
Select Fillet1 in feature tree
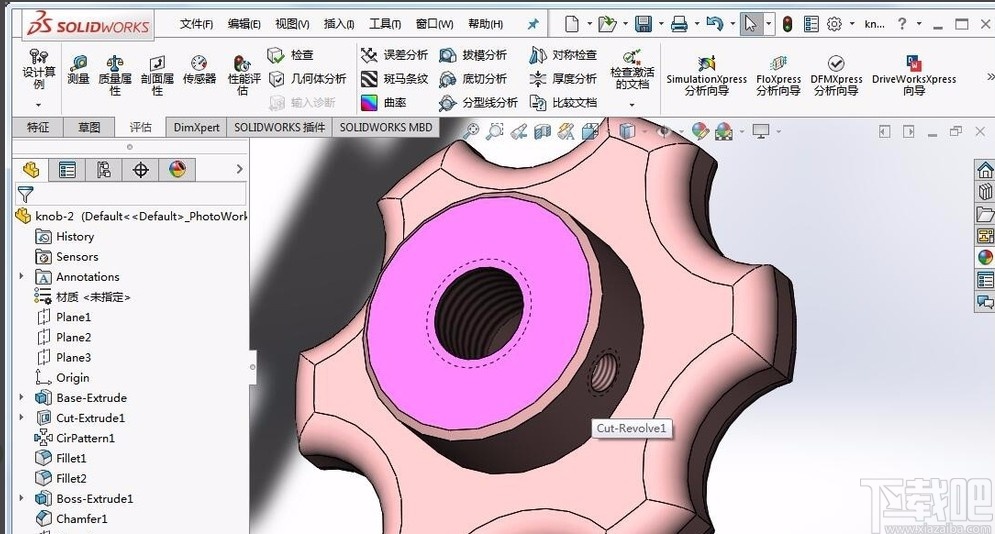tap(61, 458)
